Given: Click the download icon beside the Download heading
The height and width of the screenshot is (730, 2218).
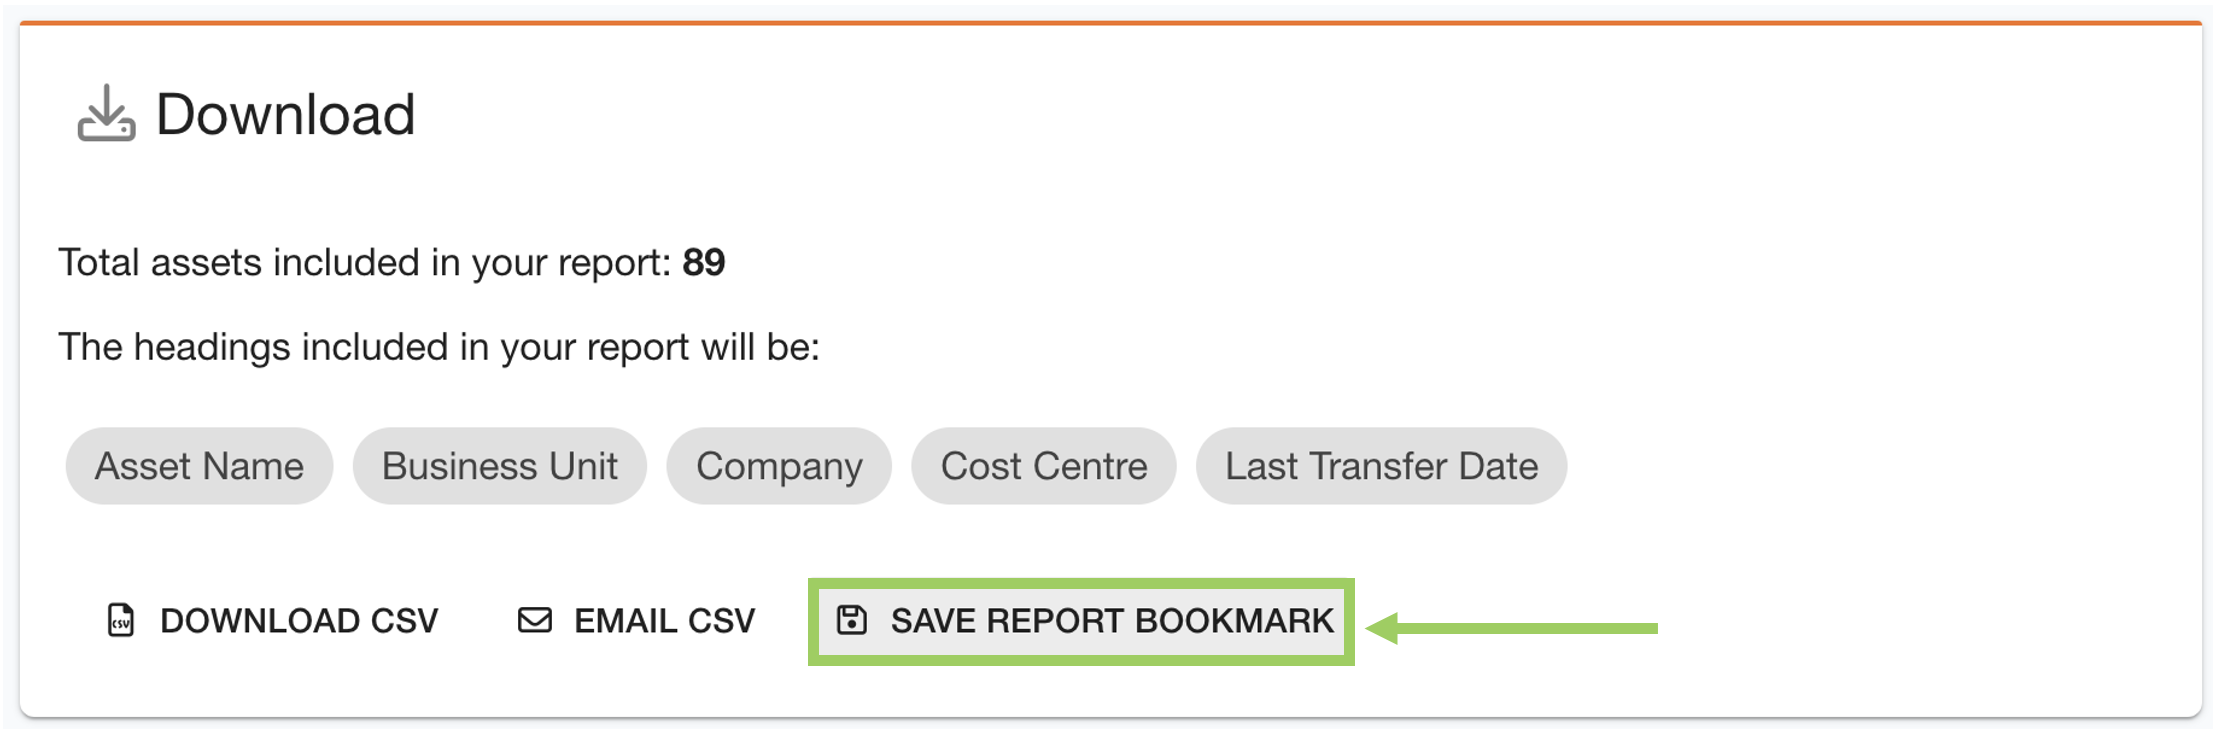Looking at the screenshot, I should point(107,113).
